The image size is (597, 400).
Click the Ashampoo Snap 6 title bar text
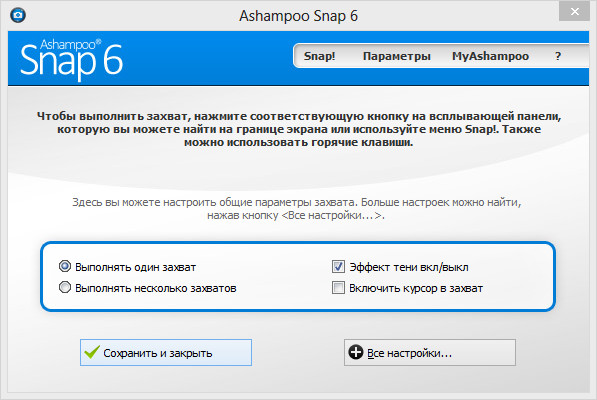[298, 16]
